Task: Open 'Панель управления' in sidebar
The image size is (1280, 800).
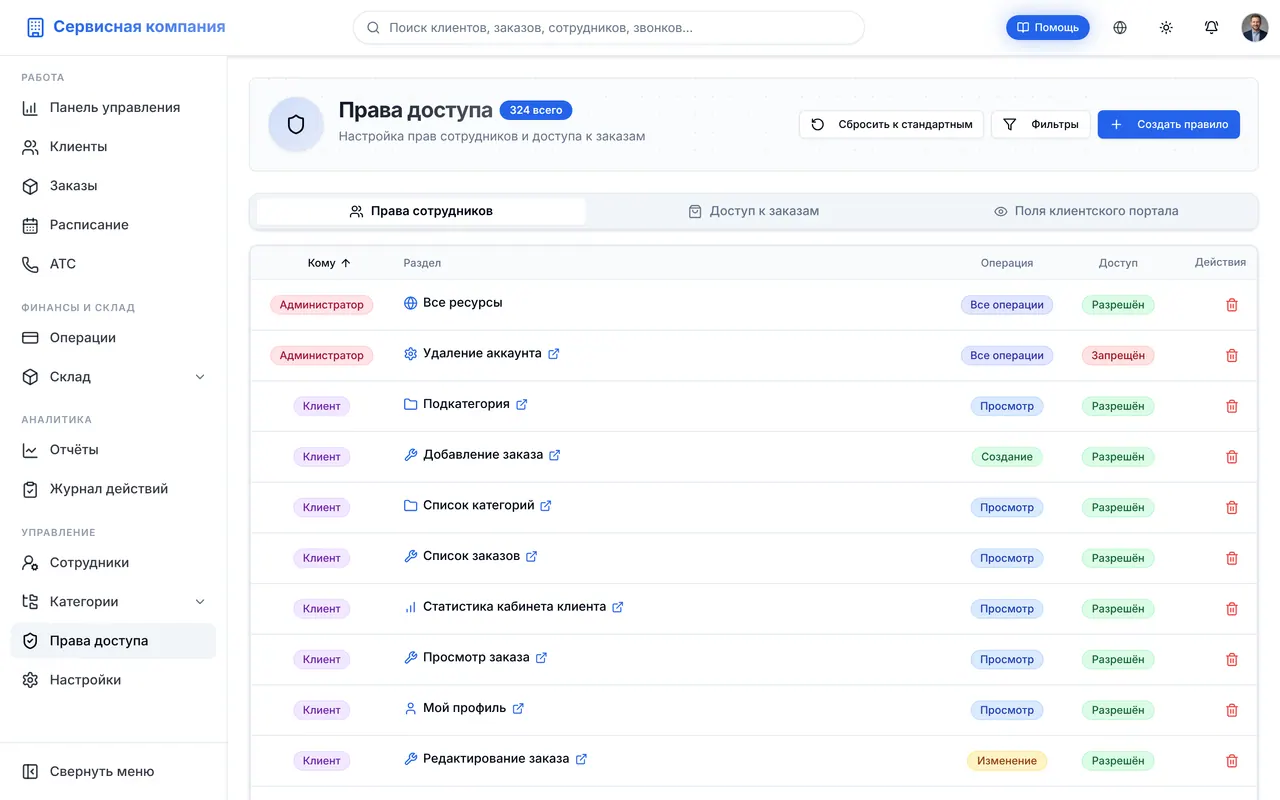Action: pos(113,108)
